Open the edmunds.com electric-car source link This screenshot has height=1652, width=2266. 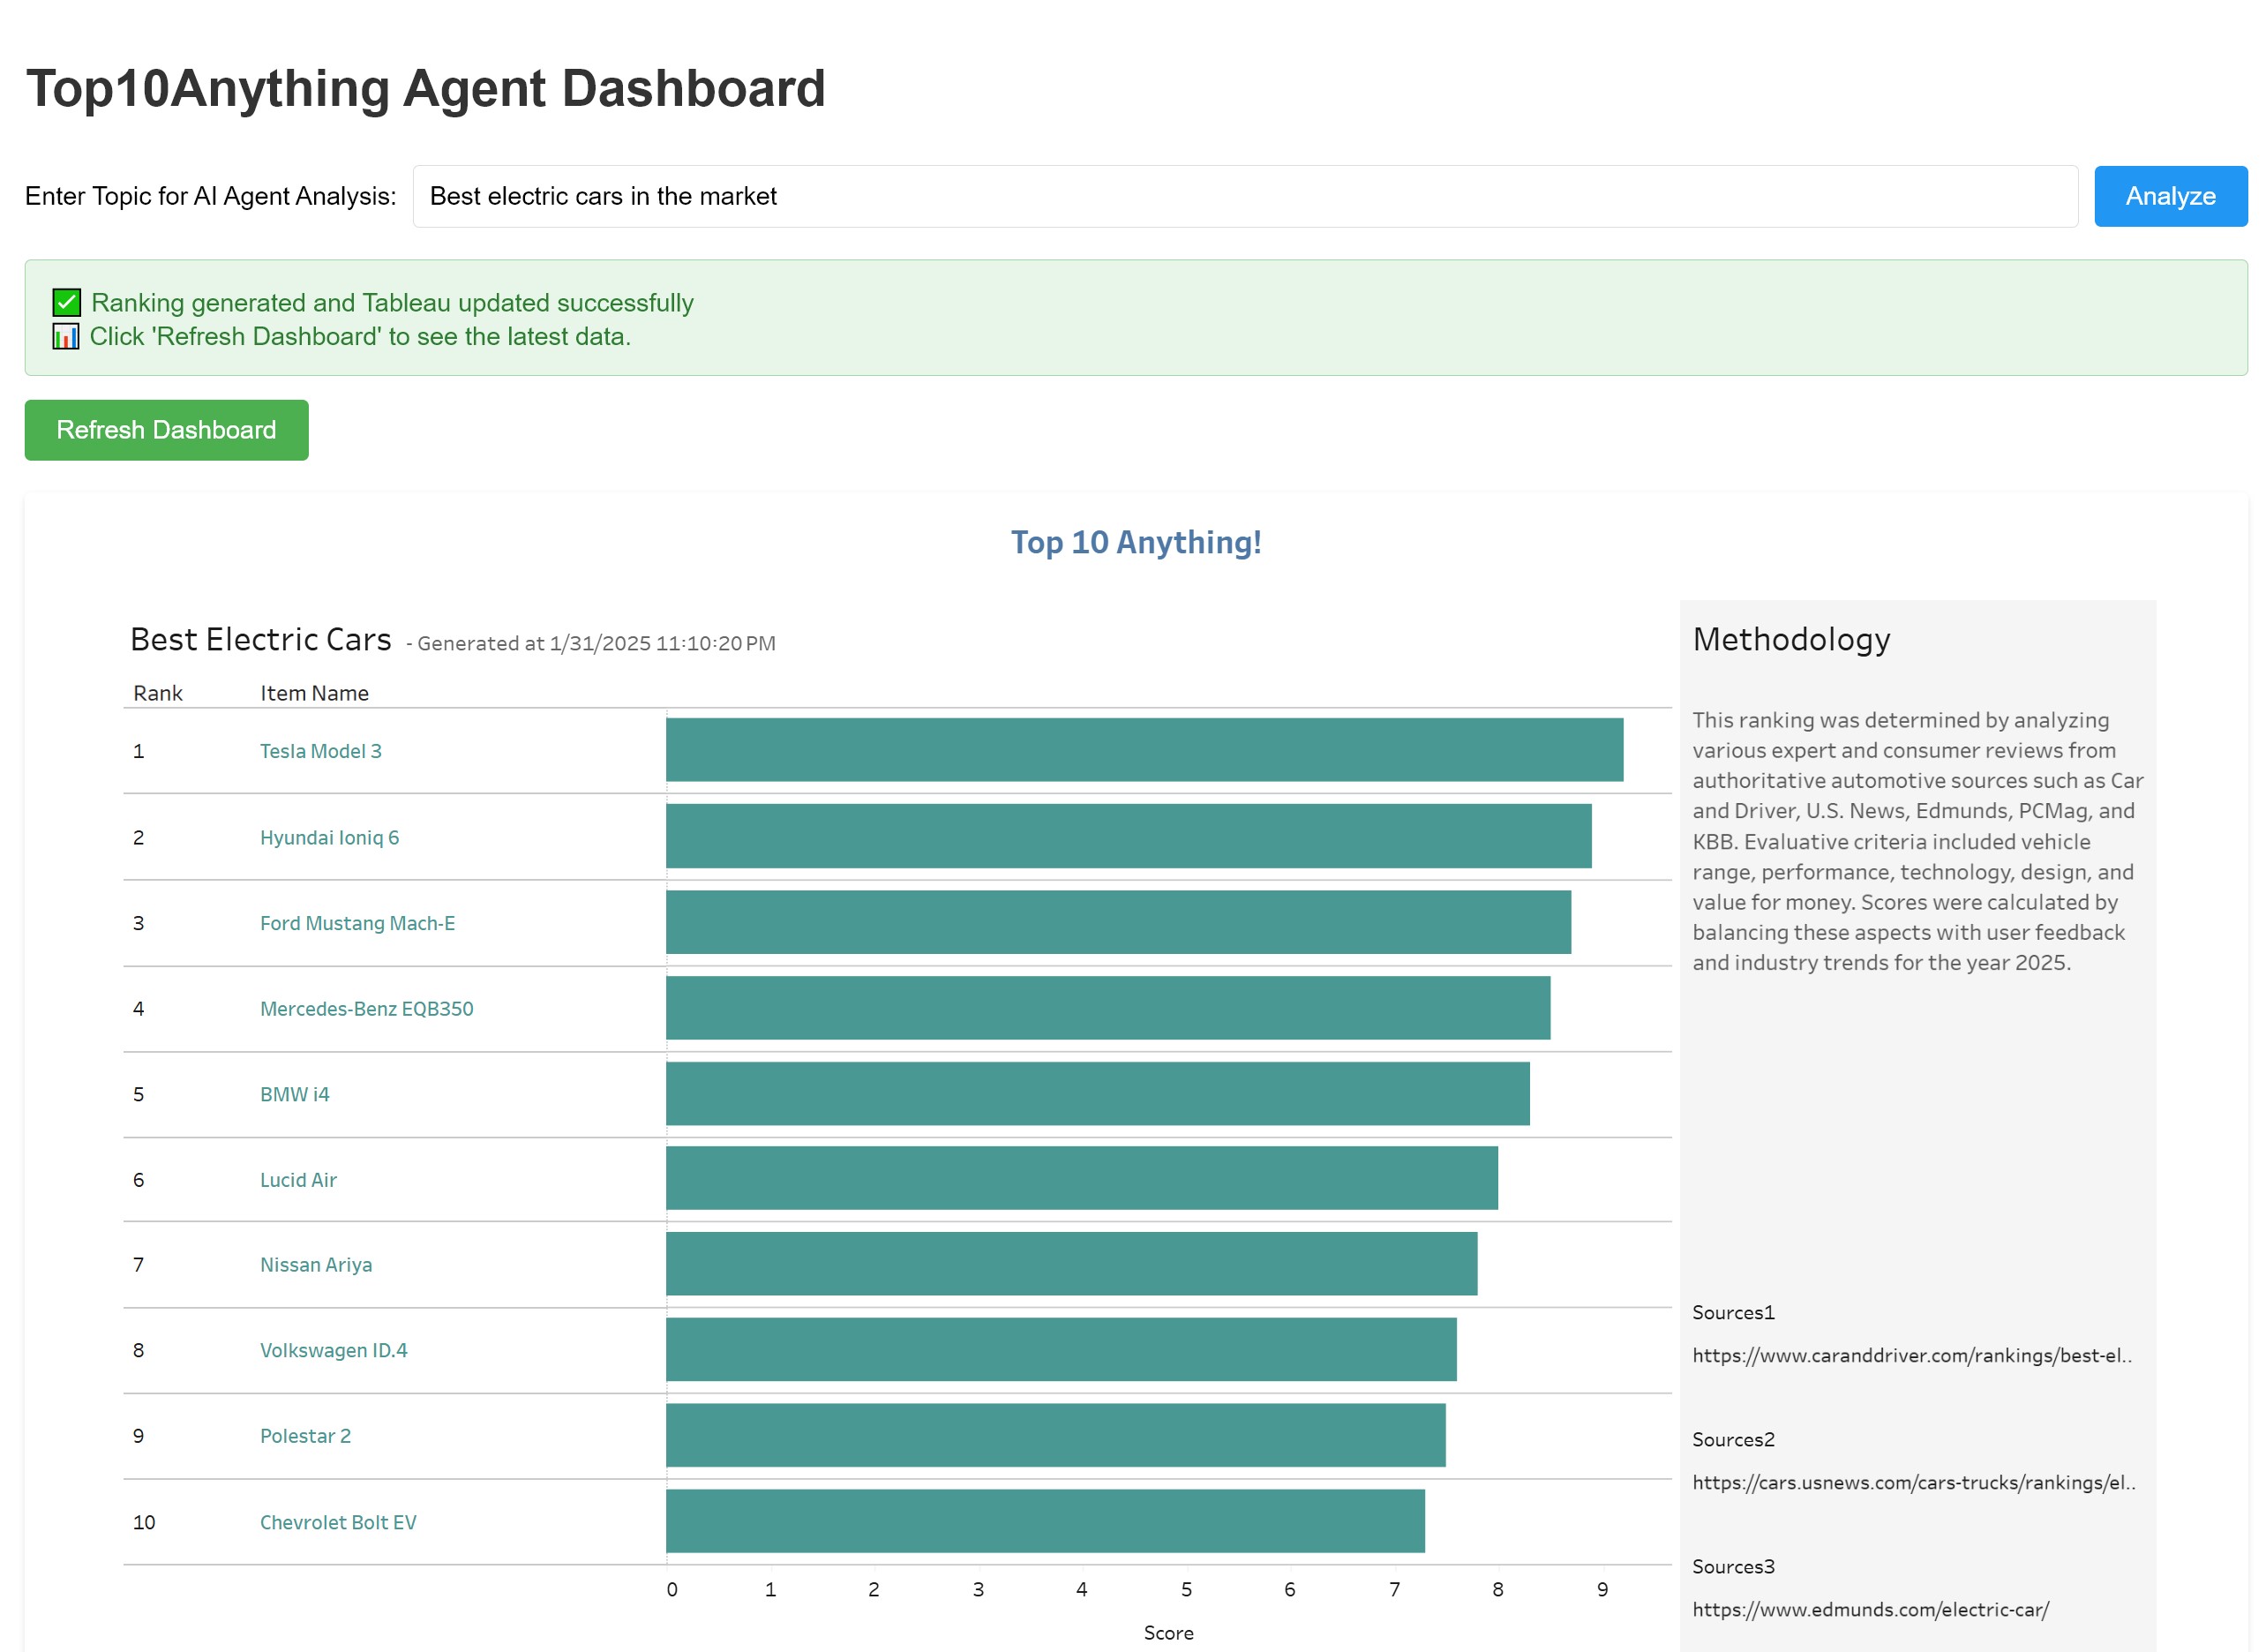1869,1609
